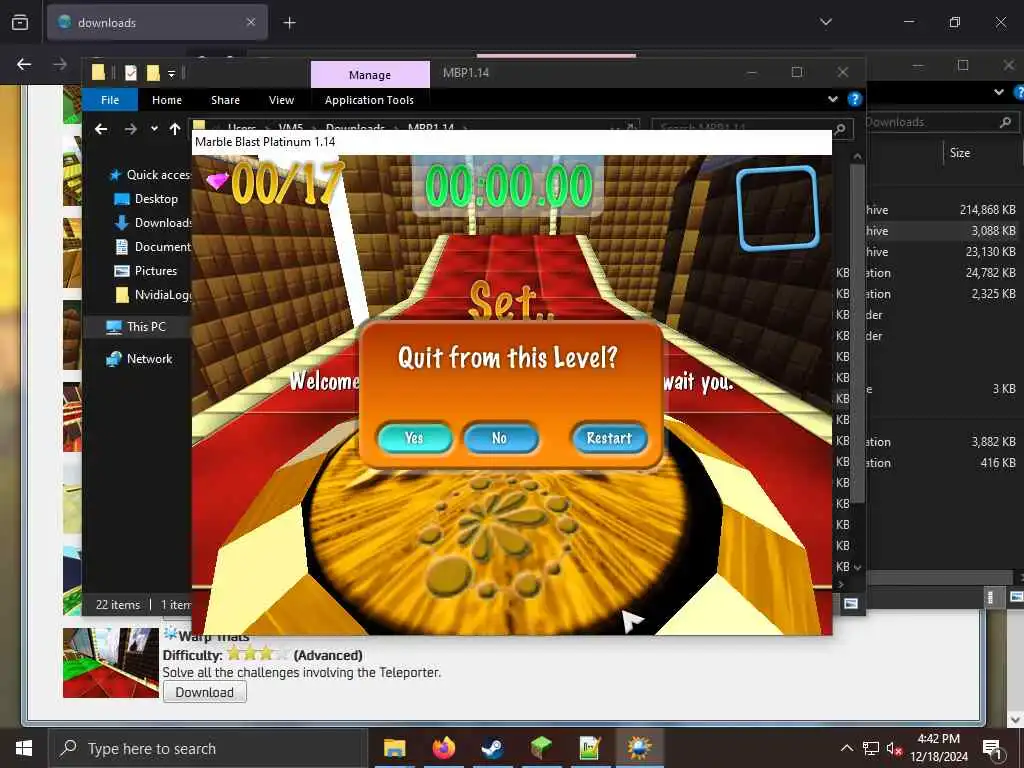The width and height of the screenshot is (1024, 768).
Task: Click the Properties quick access toolbar icon
Action: tap(131, 73)
